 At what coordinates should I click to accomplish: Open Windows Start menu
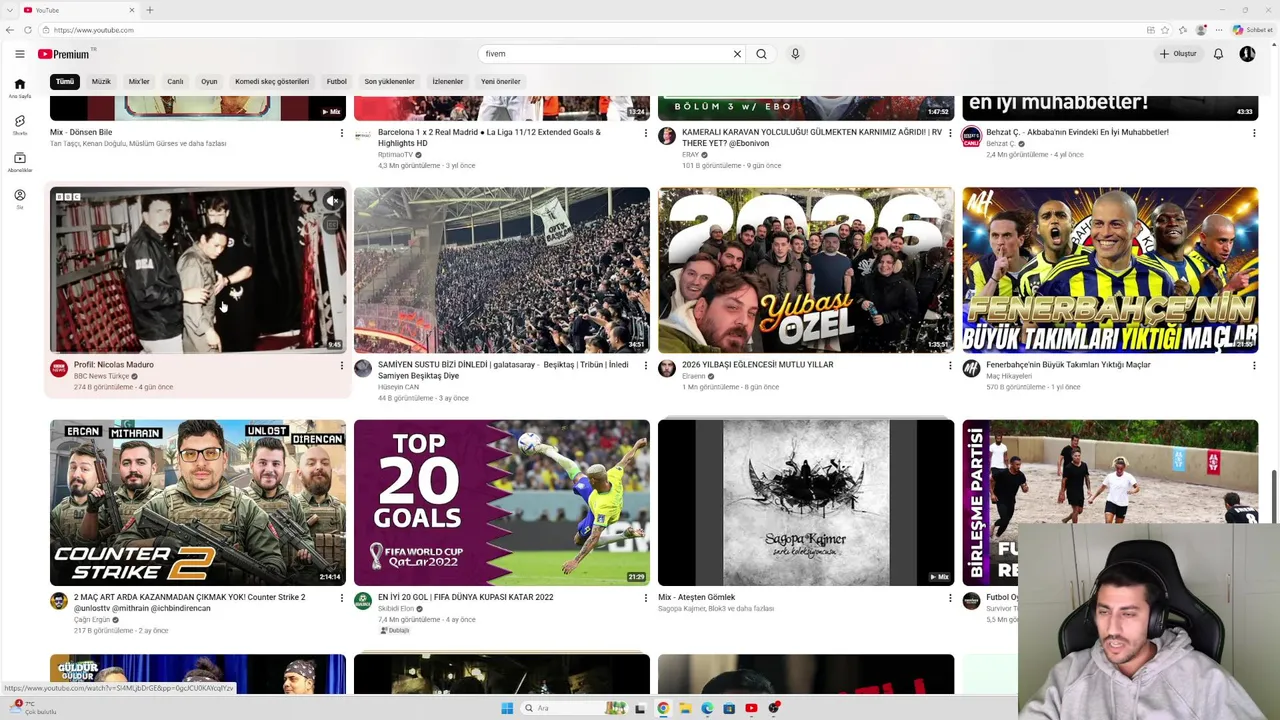(x=507, y=708)
